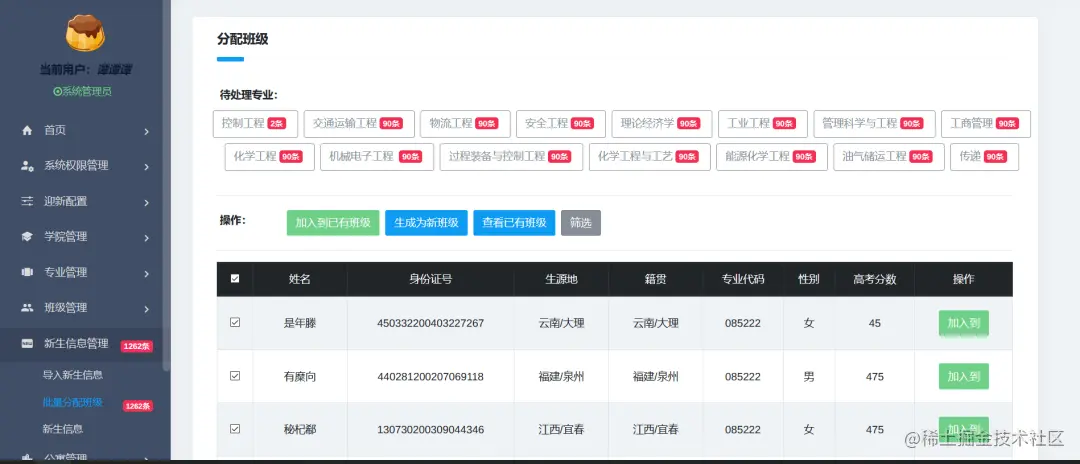
Task: Click the NEW icon beside 新生信息管理
Action: click(28, 344)
